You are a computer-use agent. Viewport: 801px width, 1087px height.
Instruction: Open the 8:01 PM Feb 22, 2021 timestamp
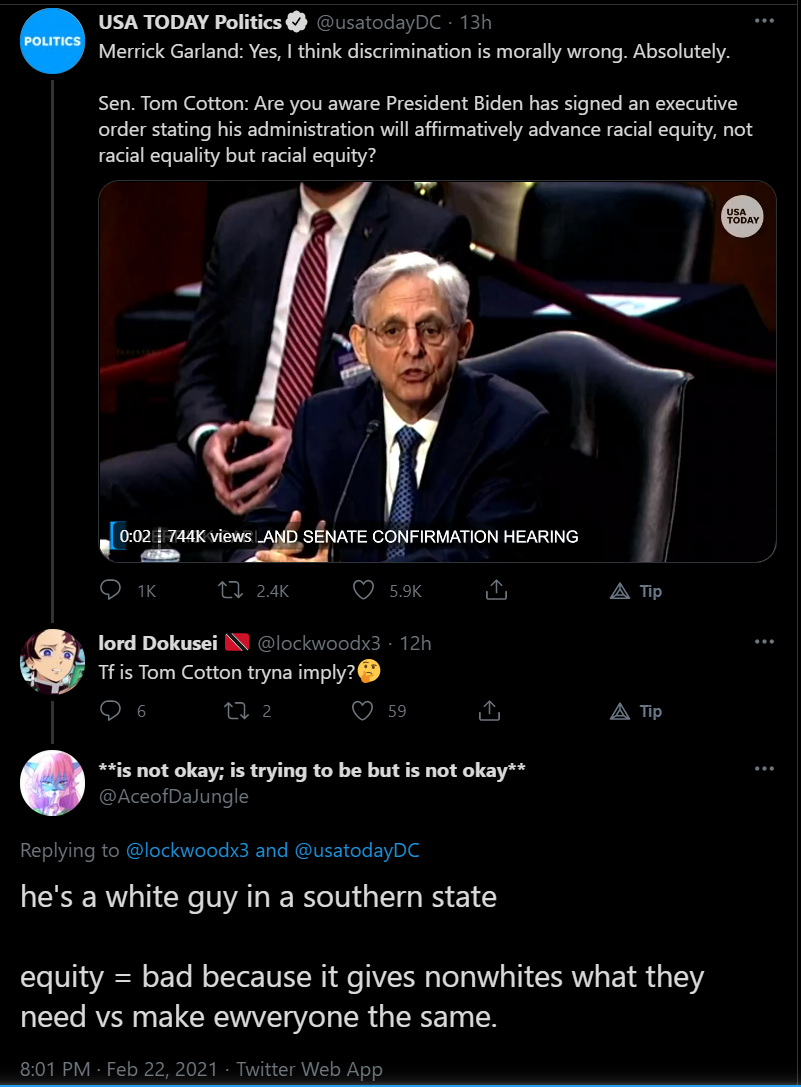(119, 1069)
